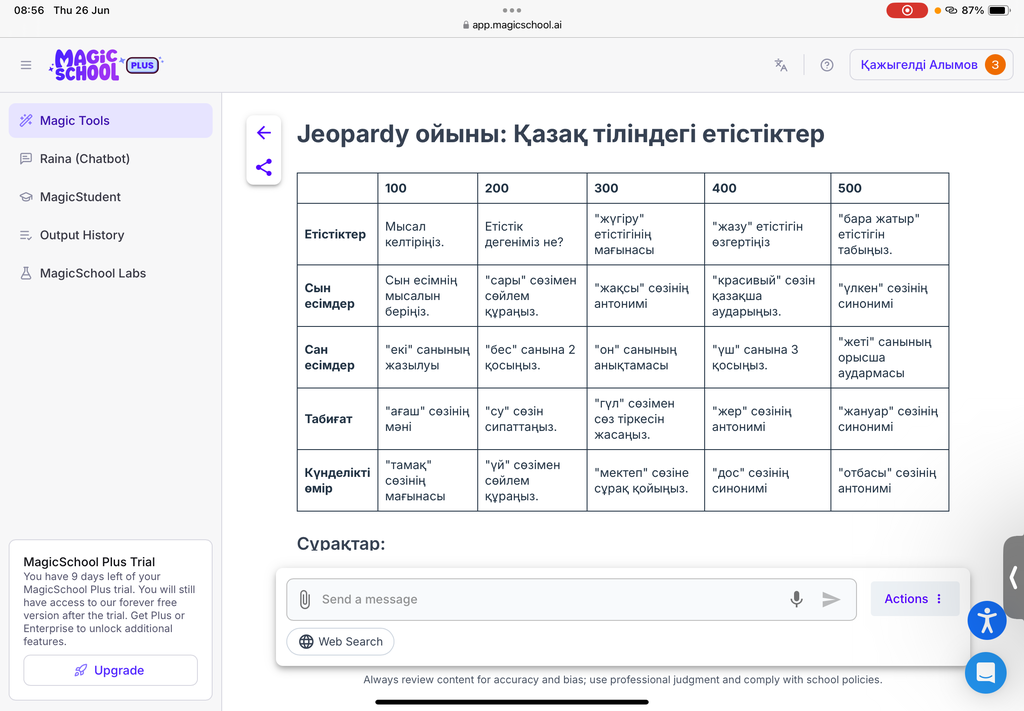Image resolution: width=1024 pixels, height=711 pixels.
Task: Click the translate language icon
Action: 781,65
